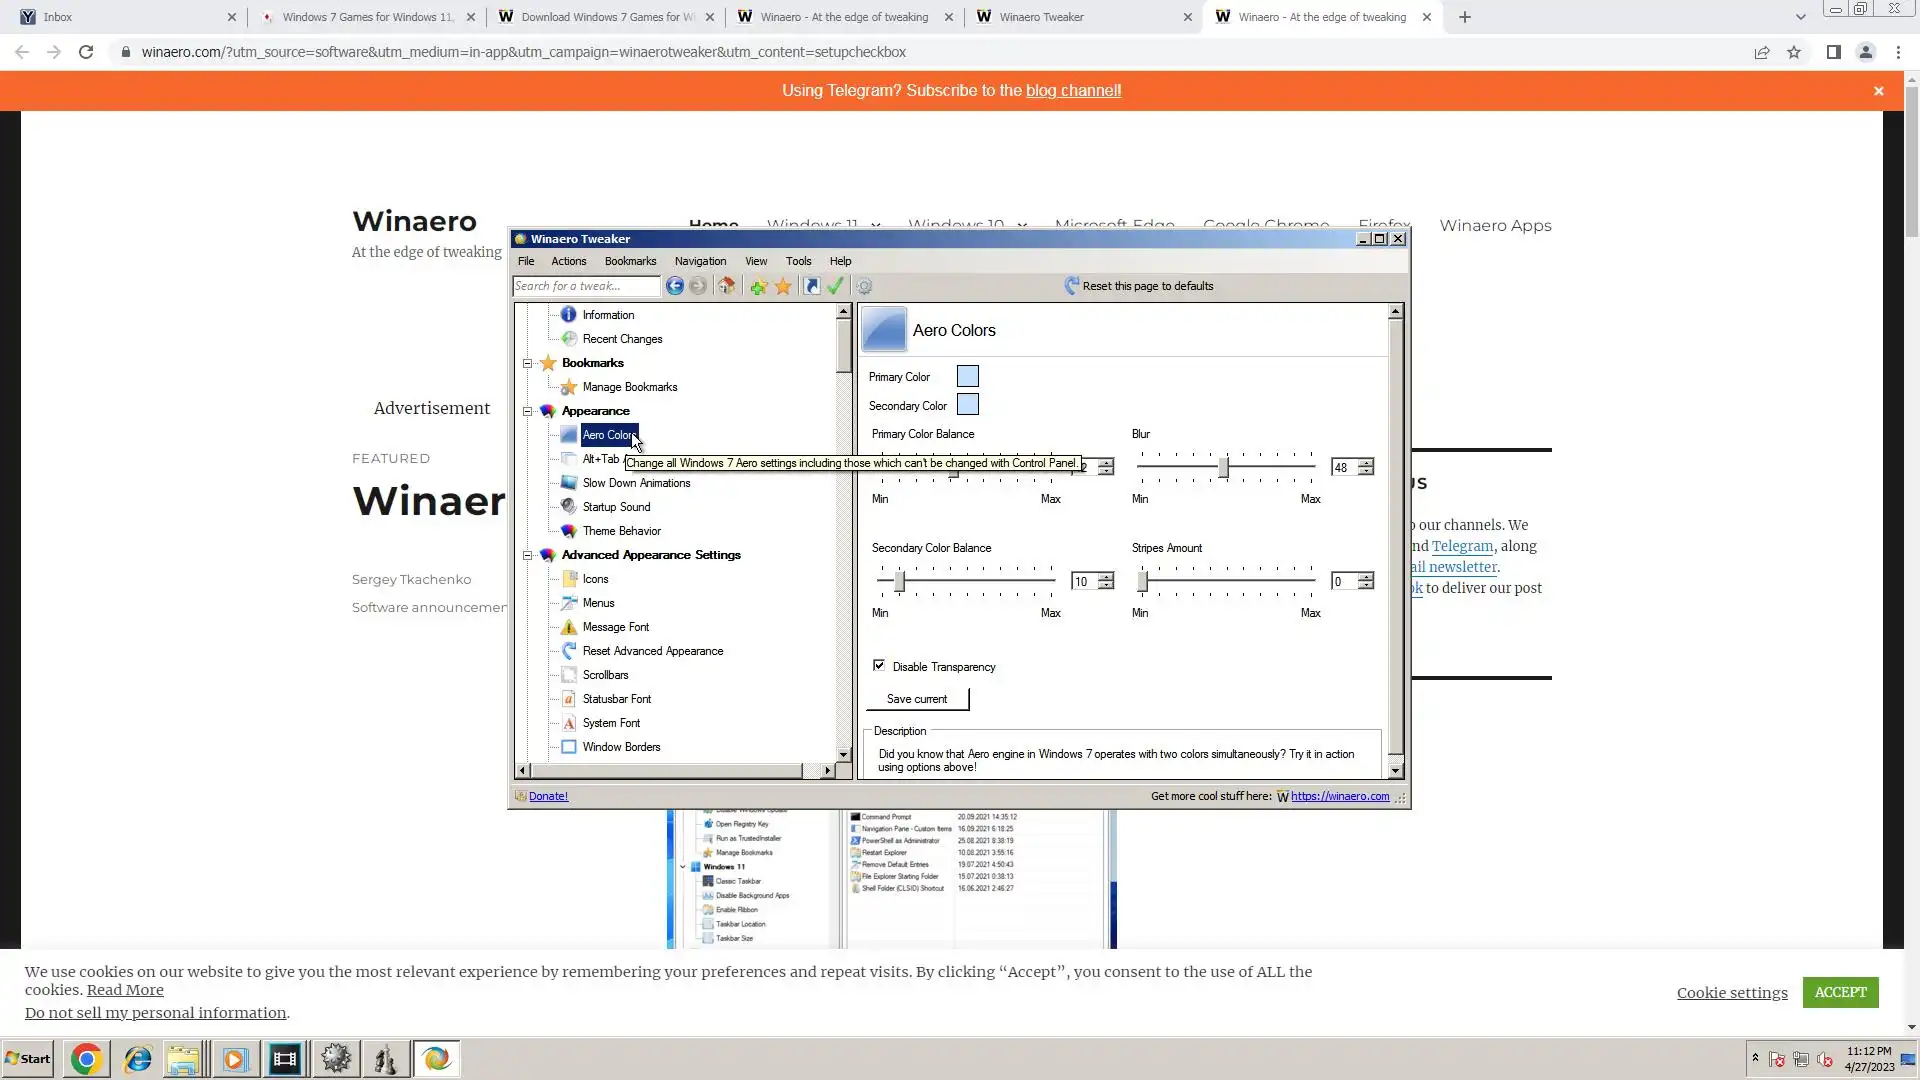The height and width of the screenshot is (1080, 1920).
Task: Click the Save current button
Action: [x=917, y=699]
